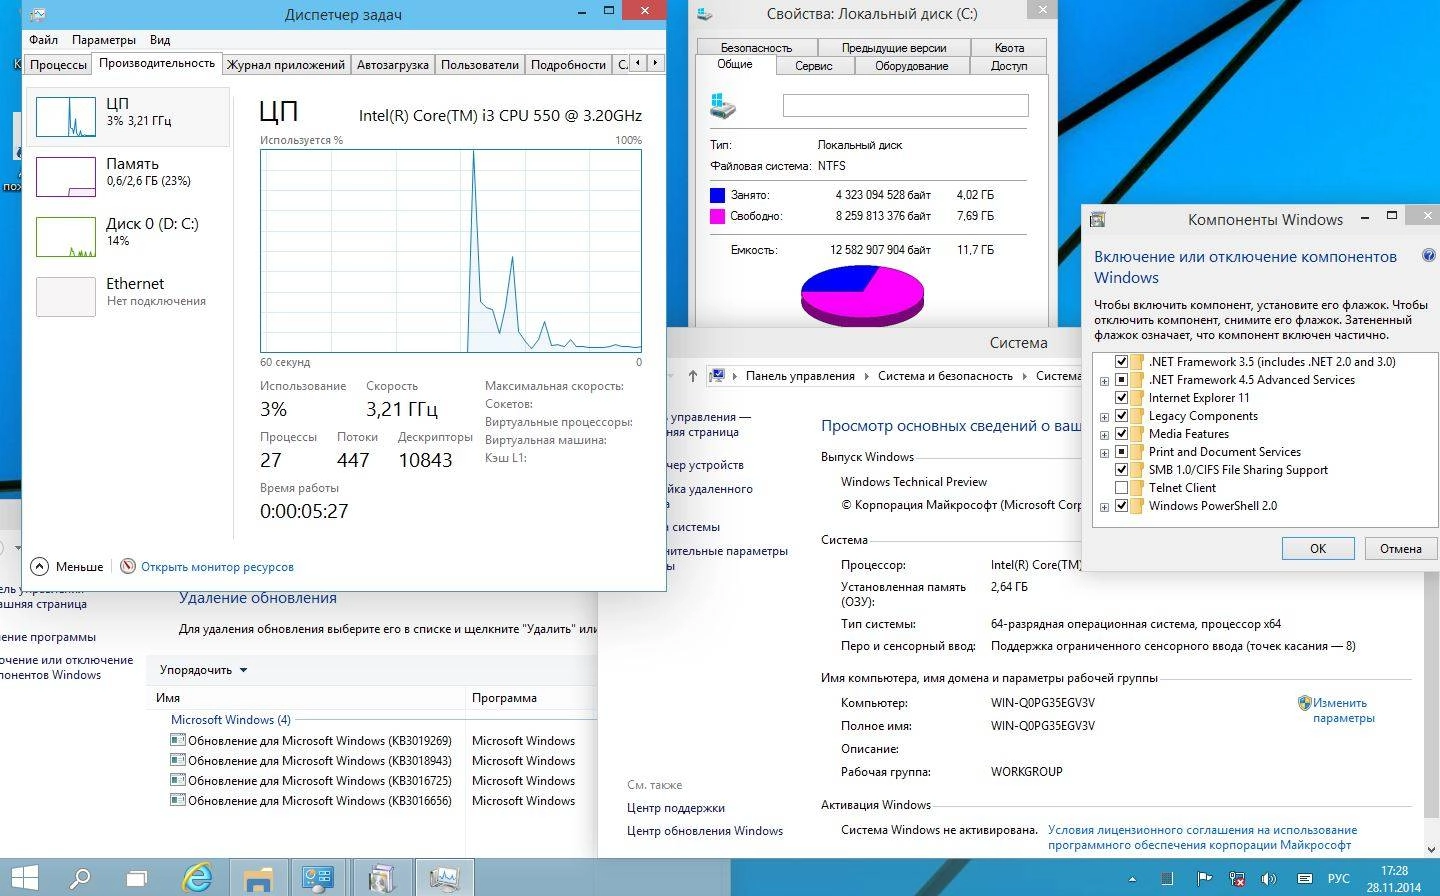Select Memory graph thumbnail in Task Manager
1440x896 pixels.
pyautogui.click(x=65, y=177)
